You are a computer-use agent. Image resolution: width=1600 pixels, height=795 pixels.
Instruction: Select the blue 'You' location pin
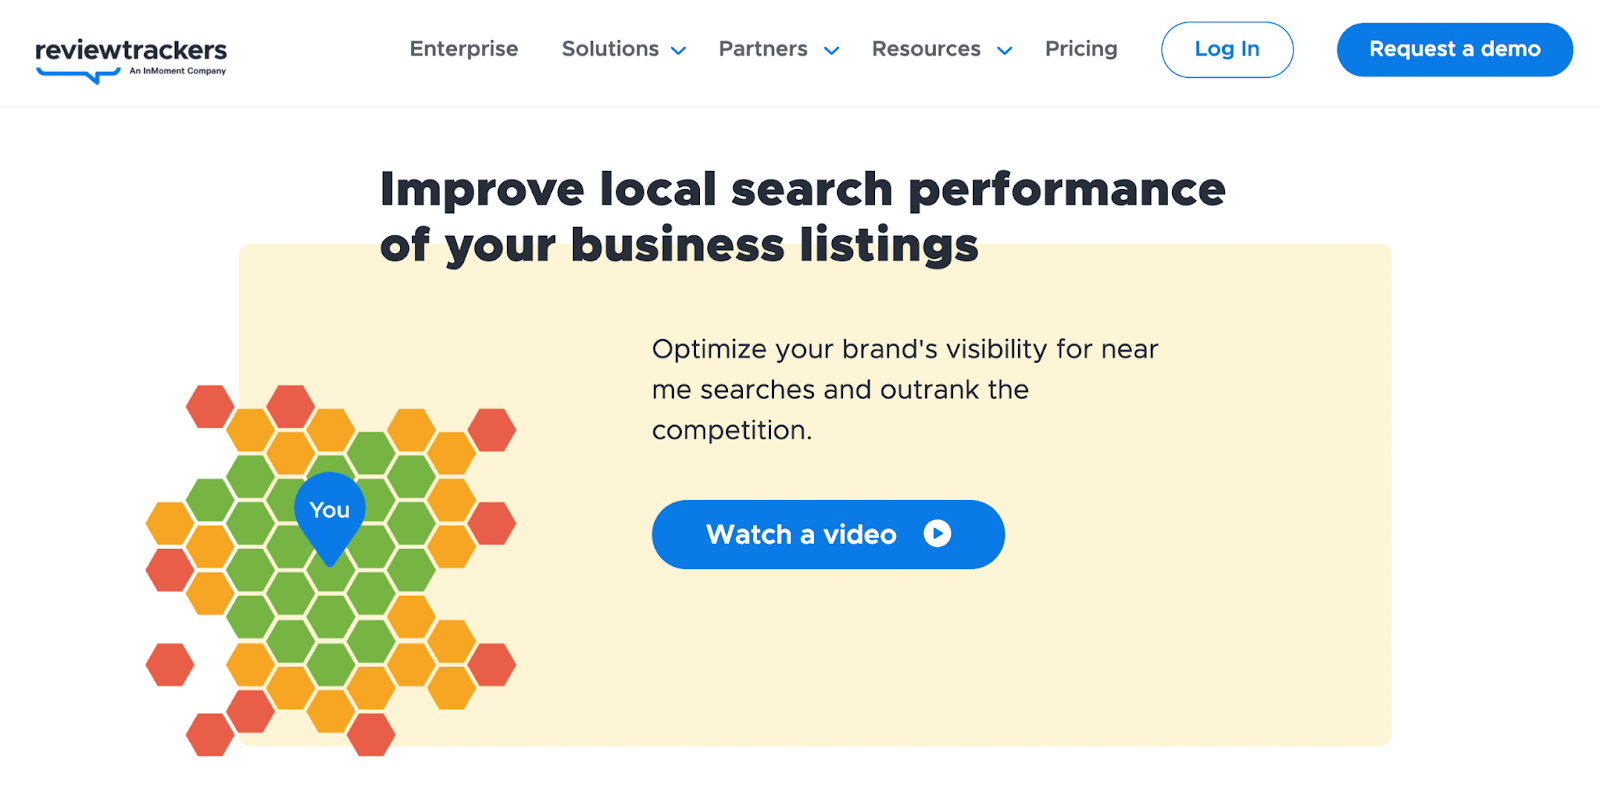coord(329,510)
